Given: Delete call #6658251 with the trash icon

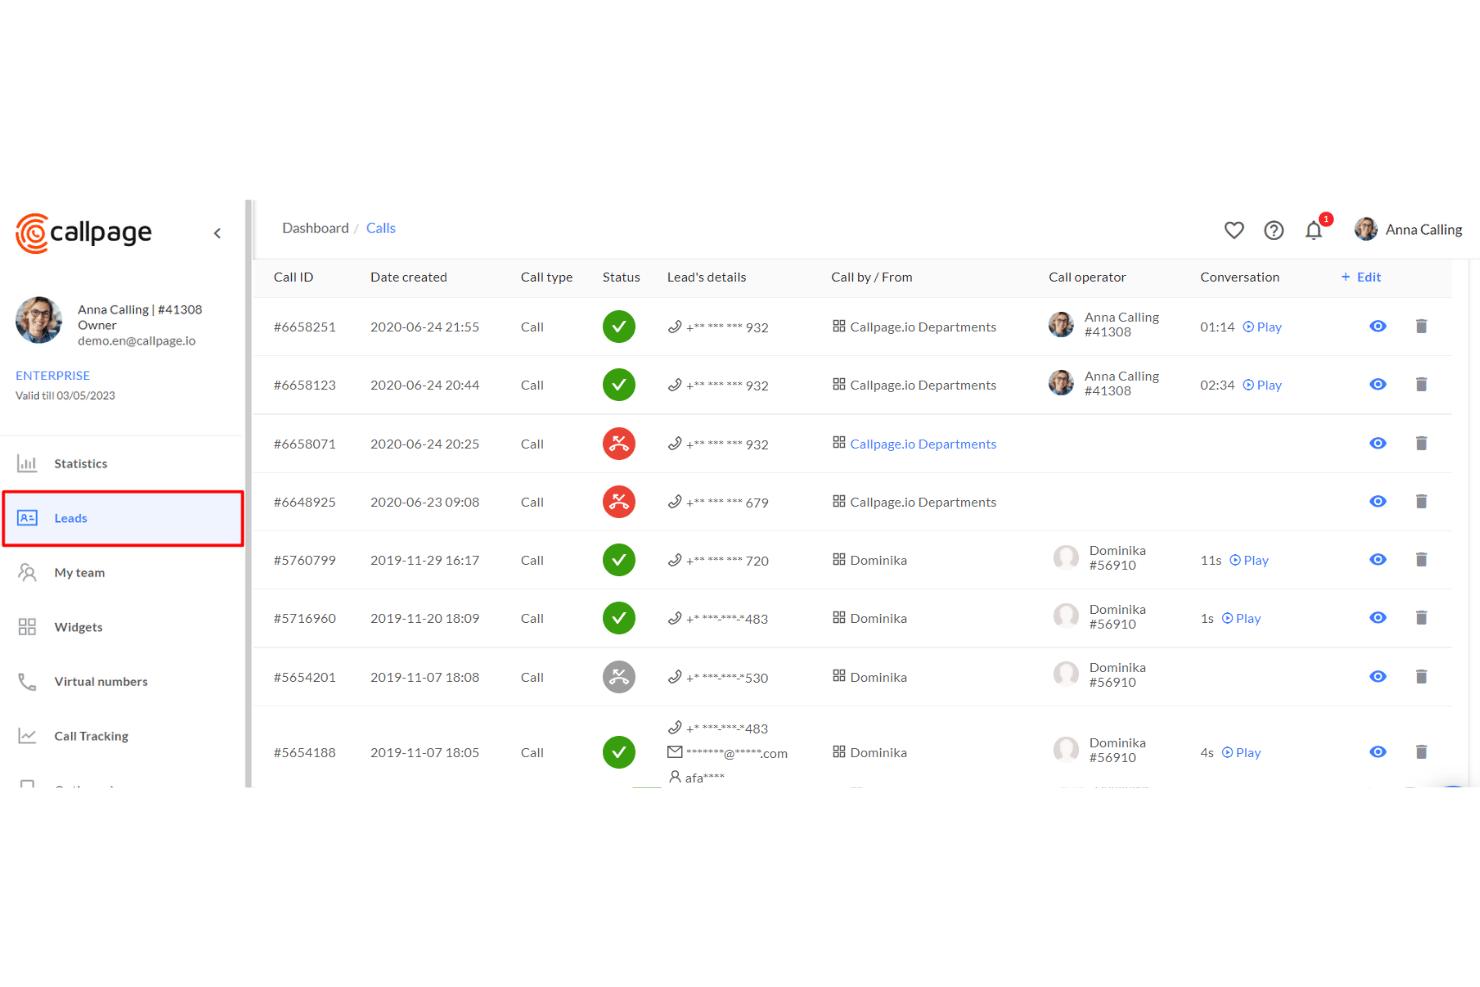Looking at the screenshot, I should pos(1421,326).
